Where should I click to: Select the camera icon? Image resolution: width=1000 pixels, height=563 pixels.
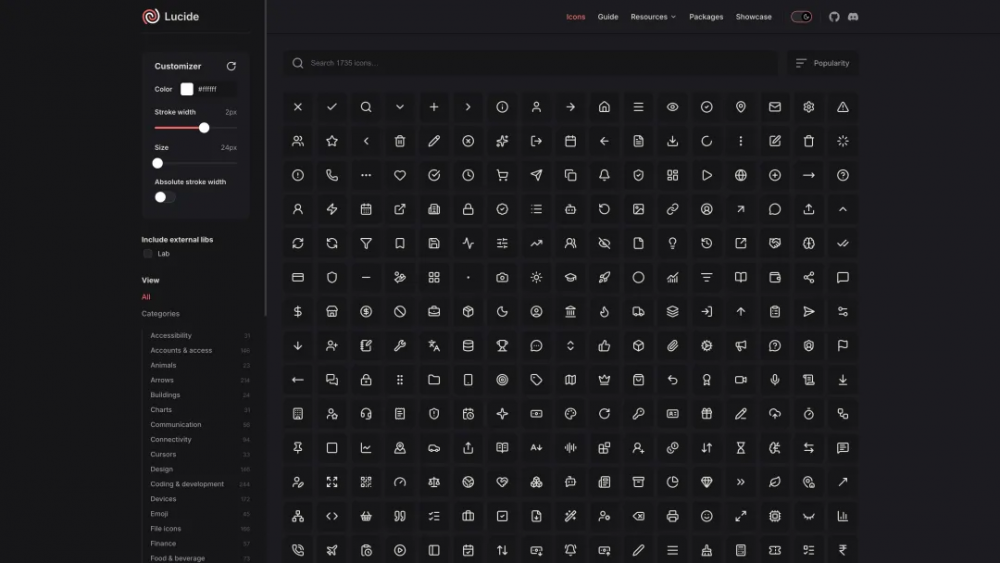(502, 277)
